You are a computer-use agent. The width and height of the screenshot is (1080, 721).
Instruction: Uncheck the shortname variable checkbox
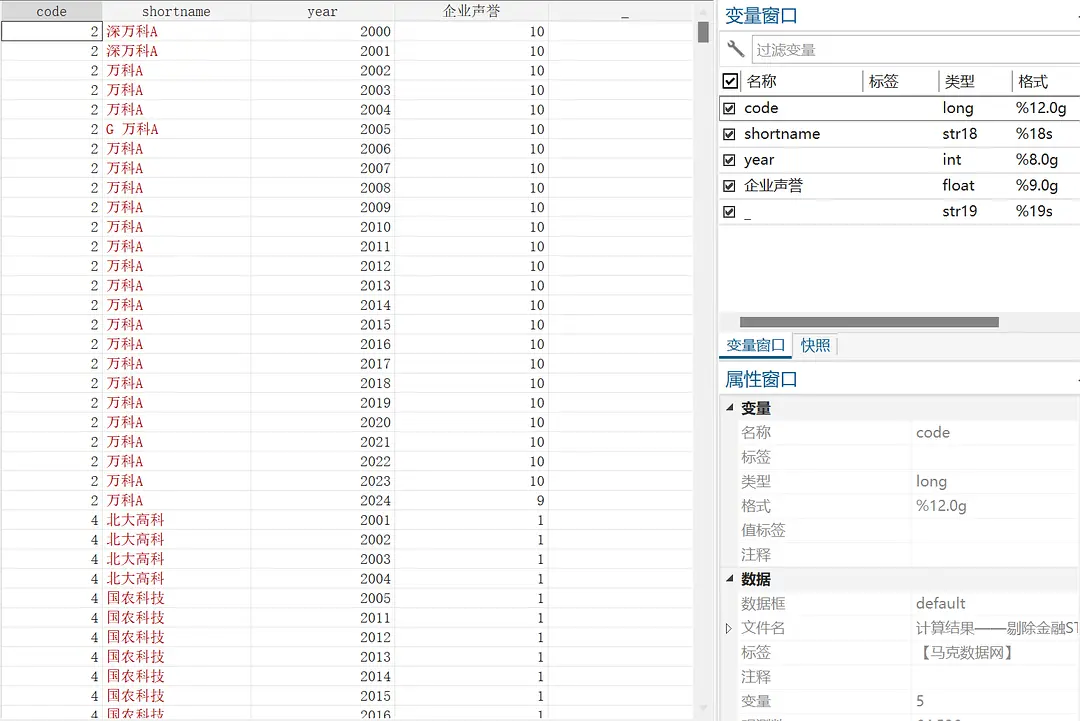[730, 133]
